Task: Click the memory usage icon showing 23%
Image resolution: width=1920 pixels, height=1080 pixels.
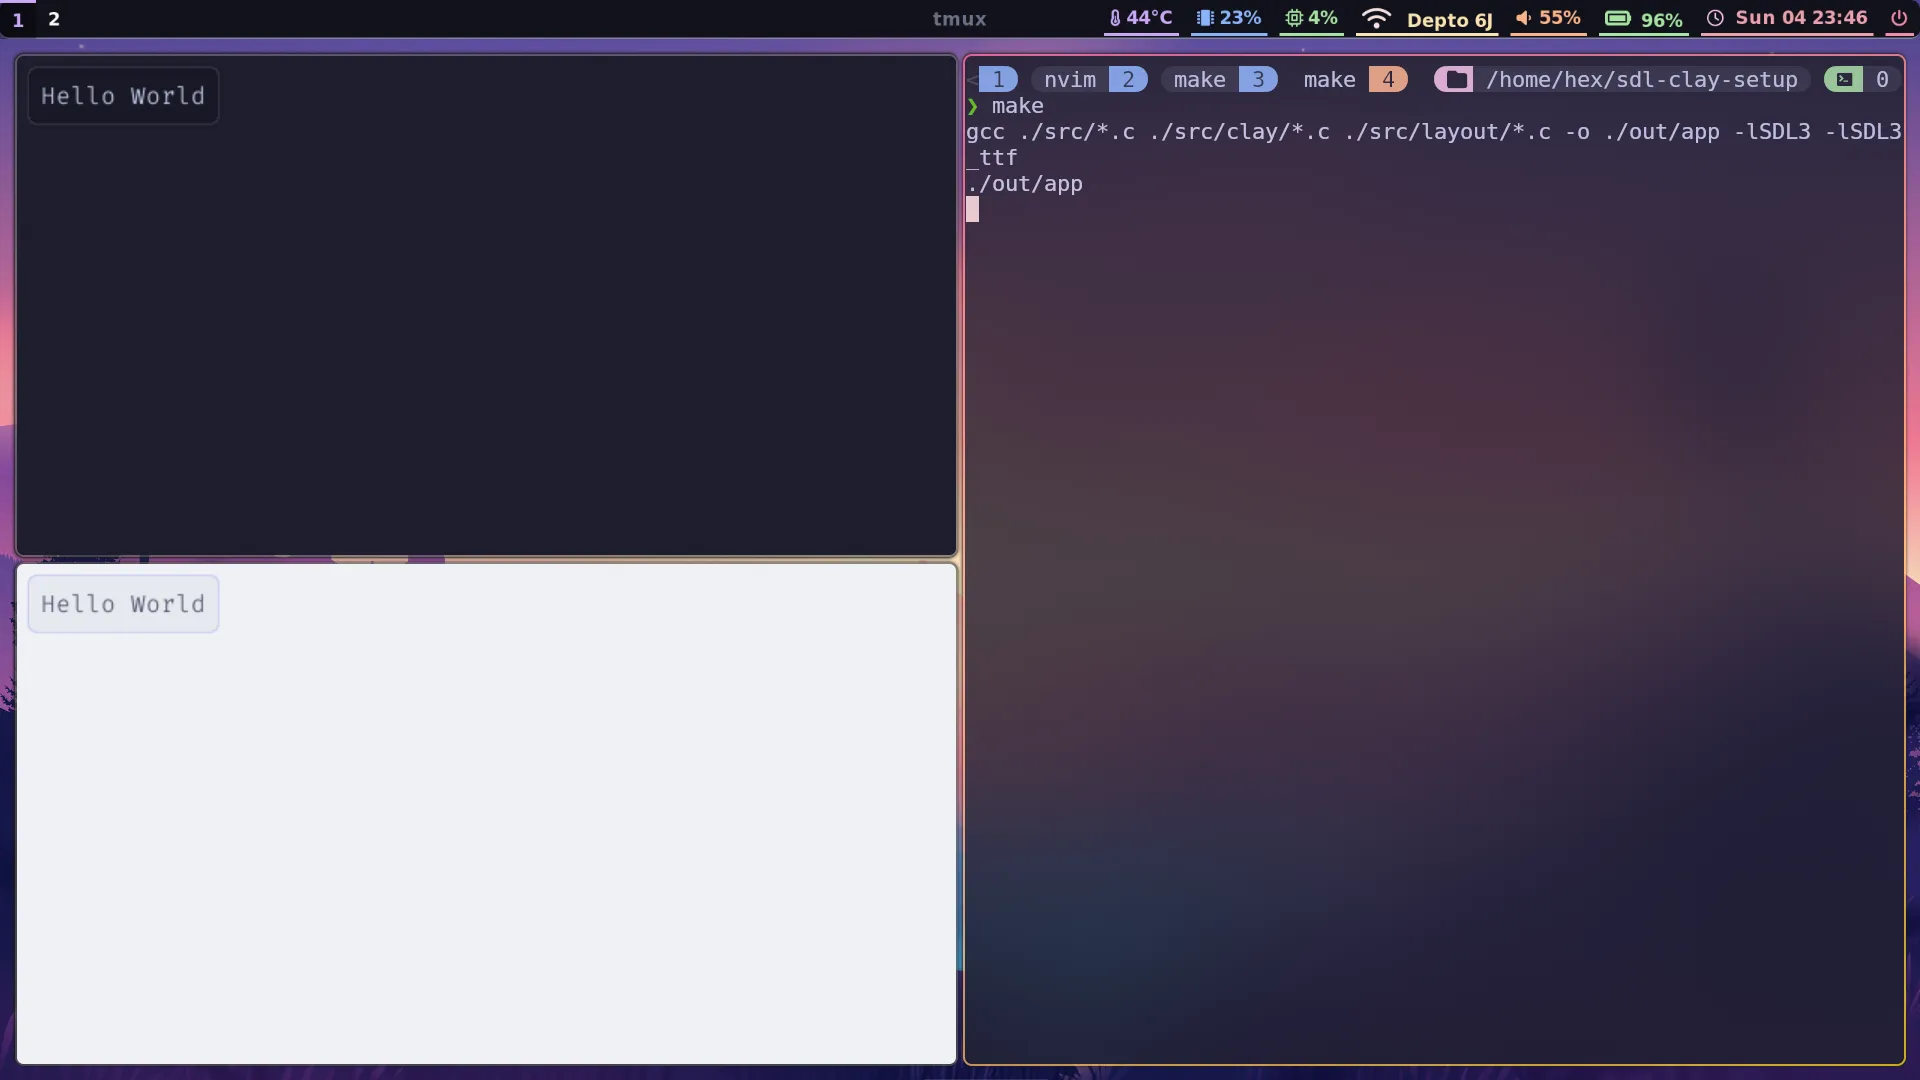Action: [1205, 17]
